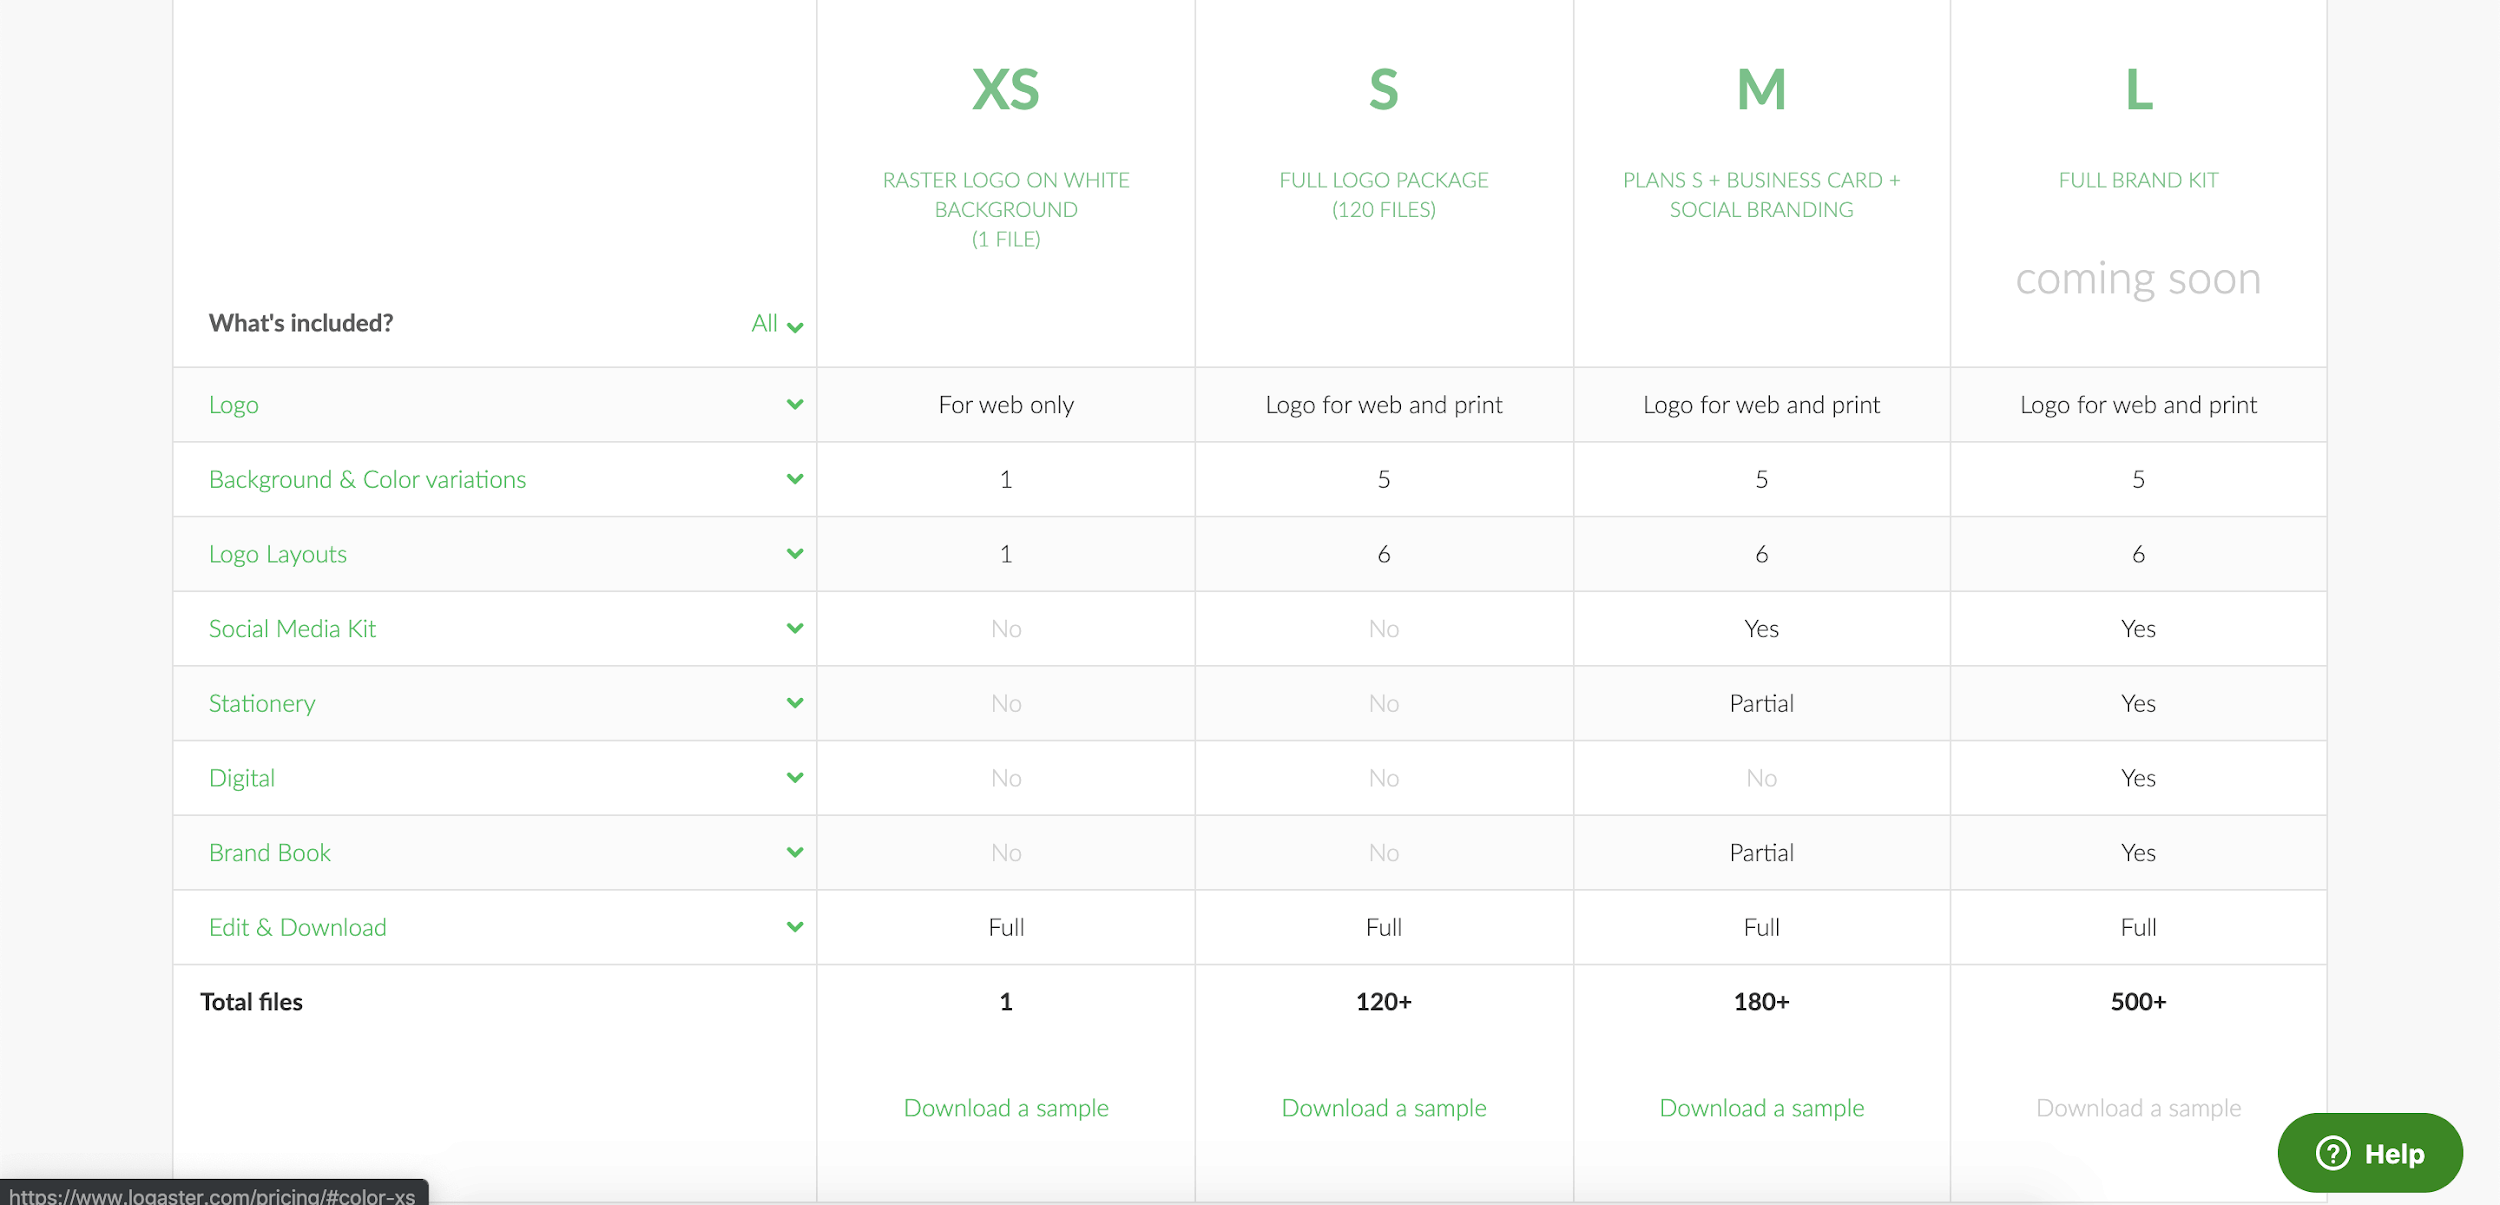Screen dimensions: 2500x1205
Task: Click the Edit & Download label
Action: pyautogui.click(x=298, y=927)
